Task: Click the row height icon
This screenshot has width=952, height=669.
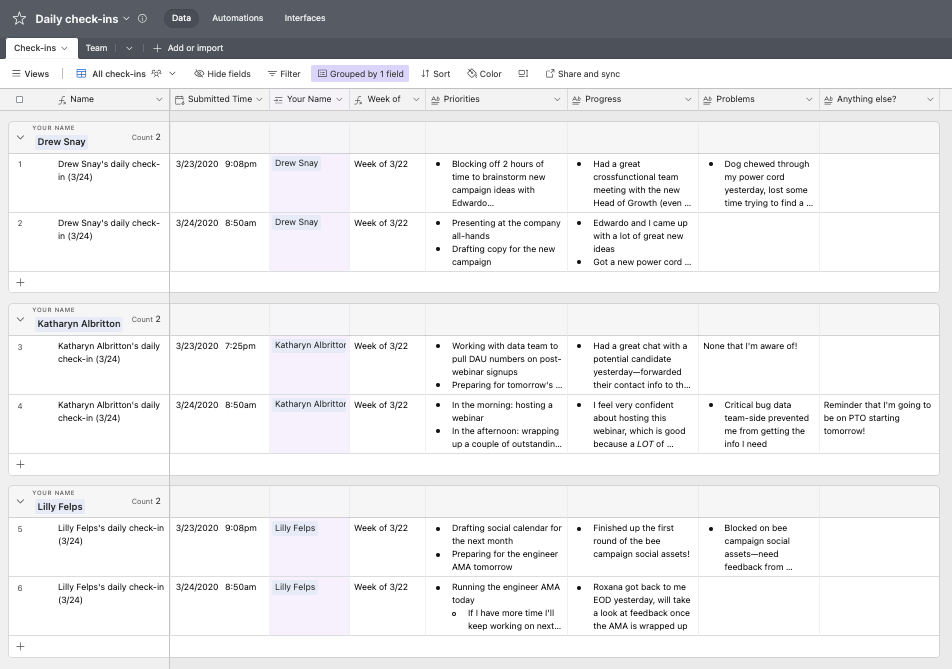Action: [x=523, y=74]
